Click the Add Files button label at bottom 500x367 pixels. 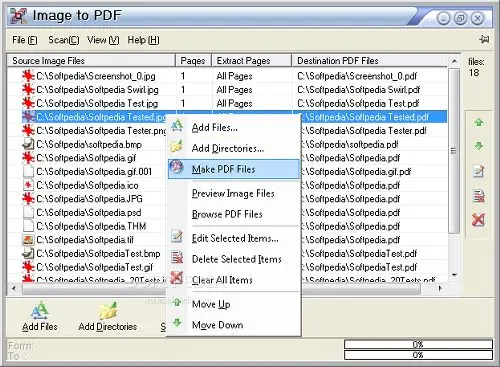(x=40, y=327)
